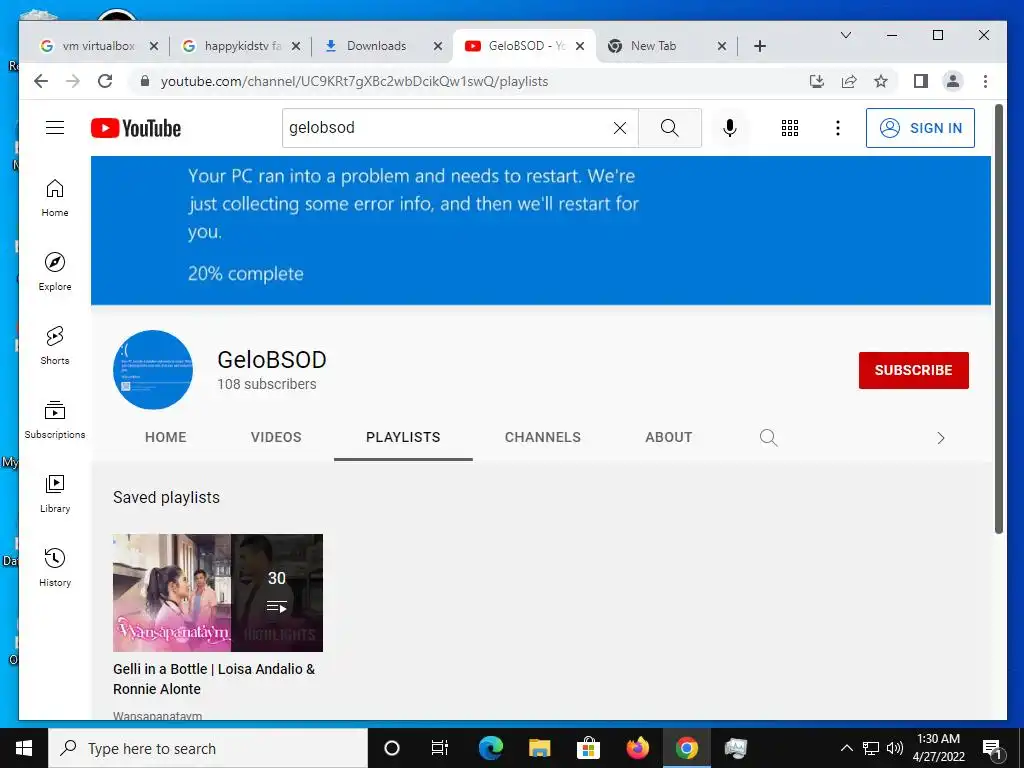Toggle Chrome side panel
Viewport: 1024px width, 768px height.
pyautogui.click(x=921, y=81)
